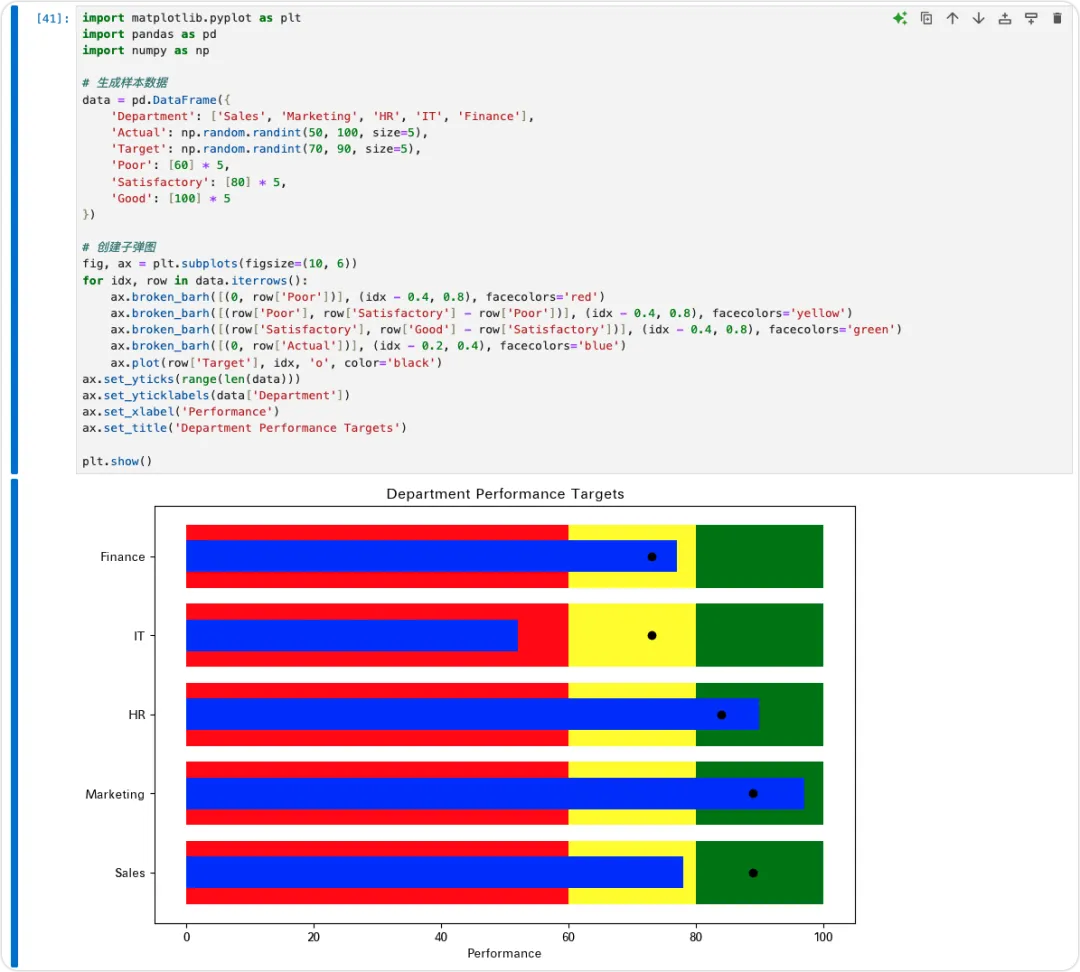Click the ax.set_yticklabels(data['Department']) line
1080x972 pixels.
(x=216, y=395)
